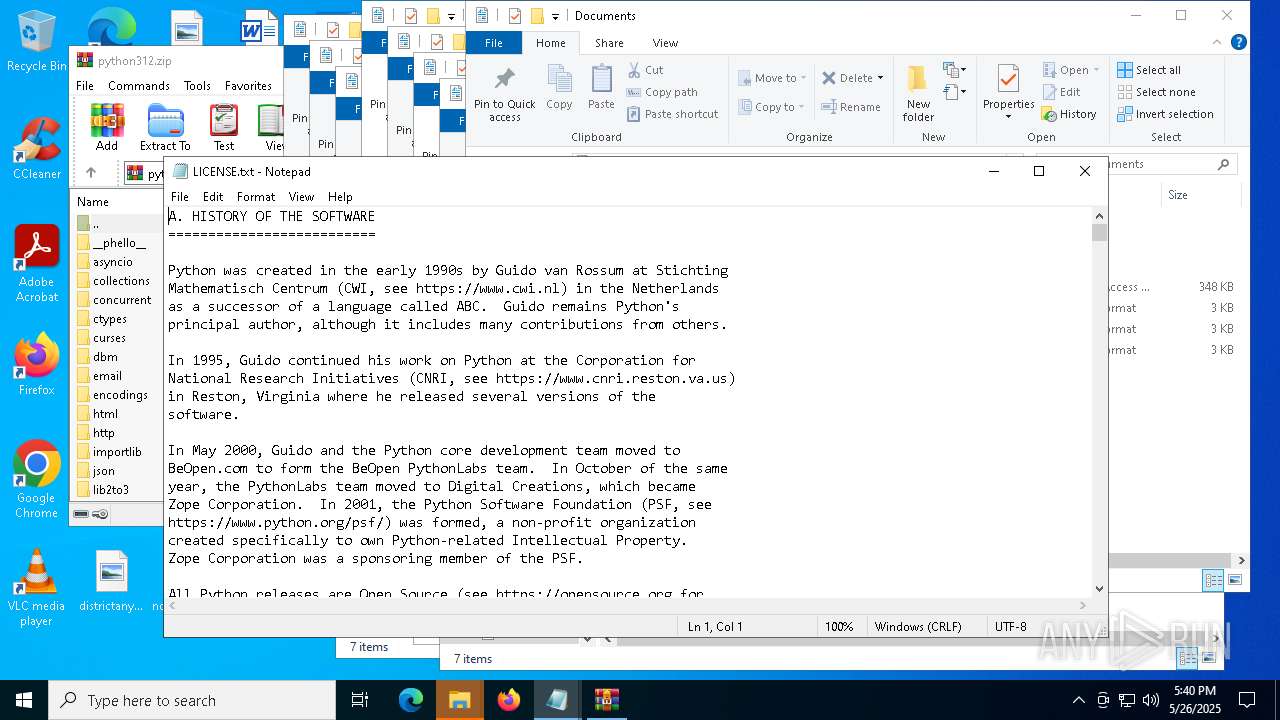
Task: Click New folder icon in ribbon
Action: (918, 94)
